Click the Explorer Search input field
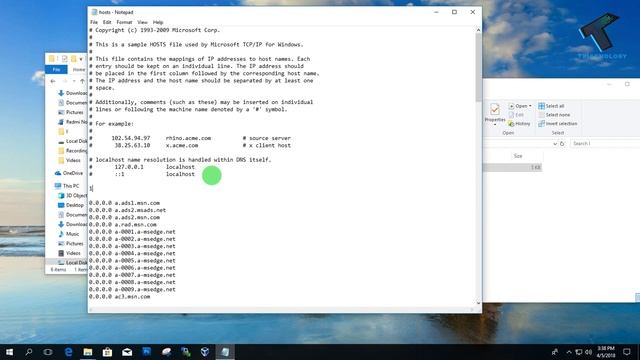This screenshot has width=640, height=360. point(605,144)
